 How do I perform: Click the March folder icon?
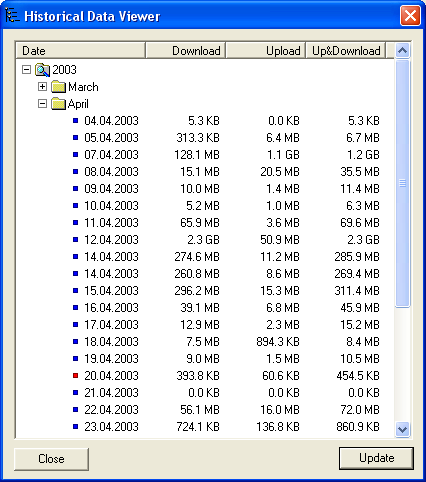(58, 87)
